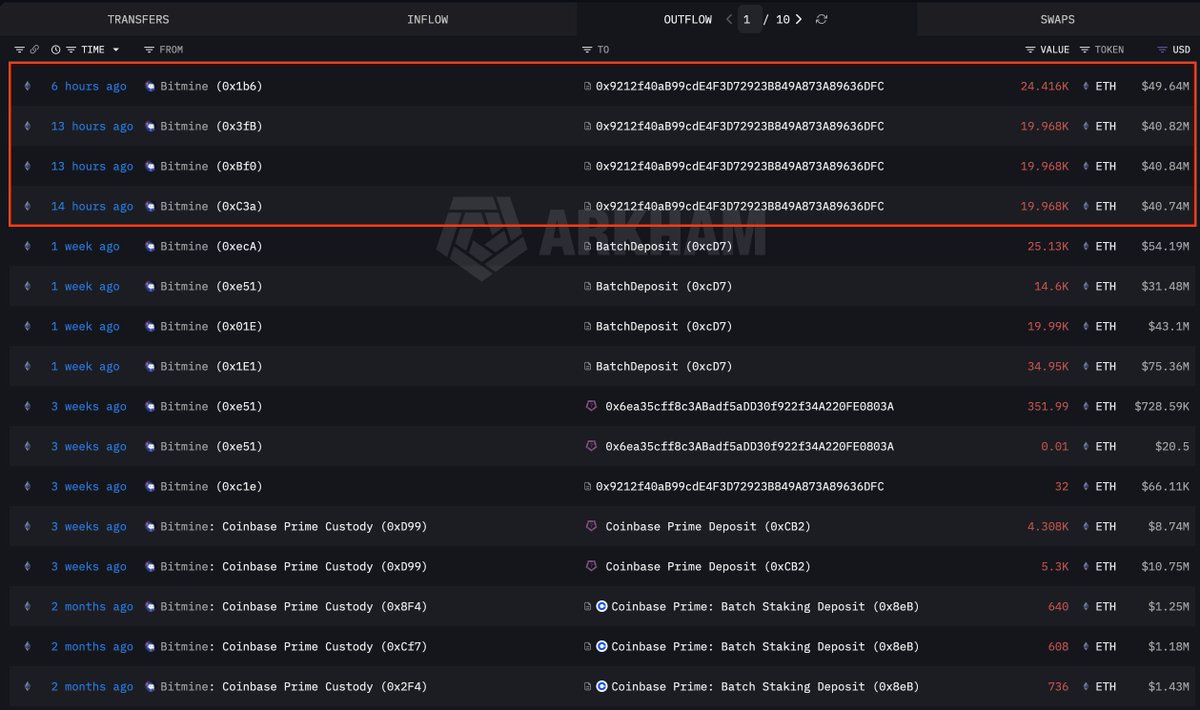The width and height of the screenshot is (1200, 710).
Task: Click Ethereum chain icon in 0xC3a row
Action: (27, 206)
